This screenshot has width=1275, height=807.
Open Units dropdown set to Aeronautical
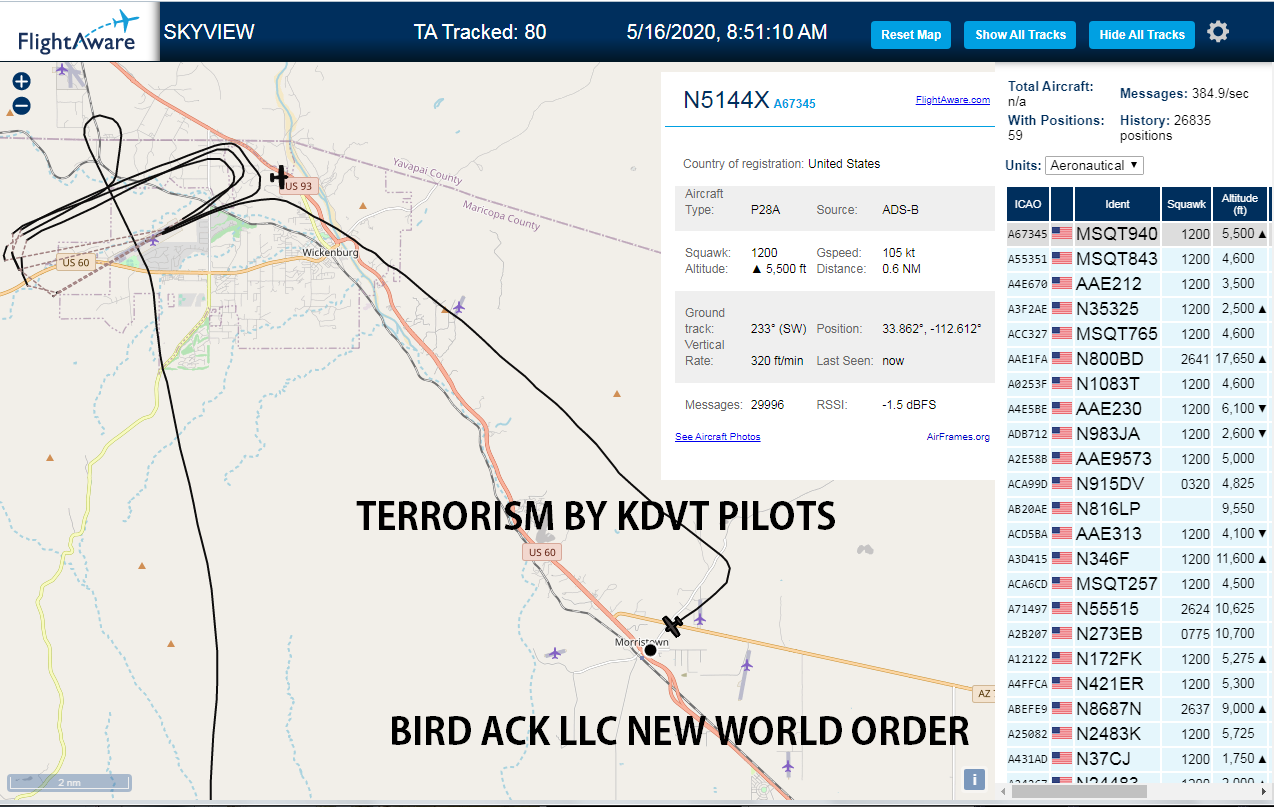pos(1094,165)
